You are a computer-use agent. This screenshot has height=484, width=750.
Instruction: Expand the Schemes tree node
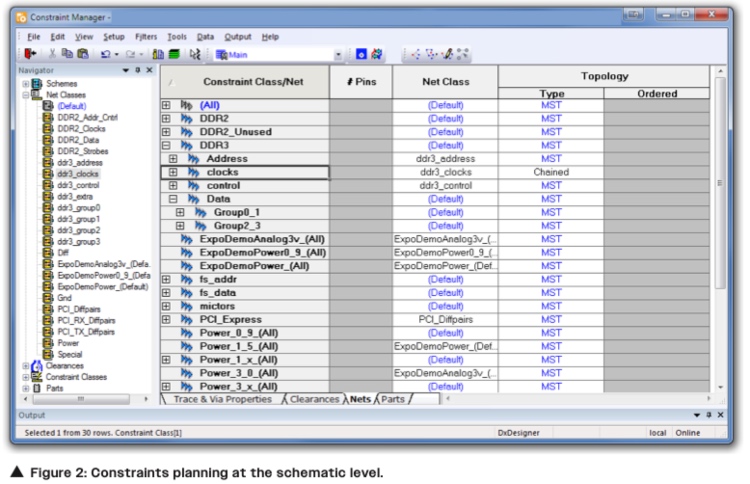(25, 84)
